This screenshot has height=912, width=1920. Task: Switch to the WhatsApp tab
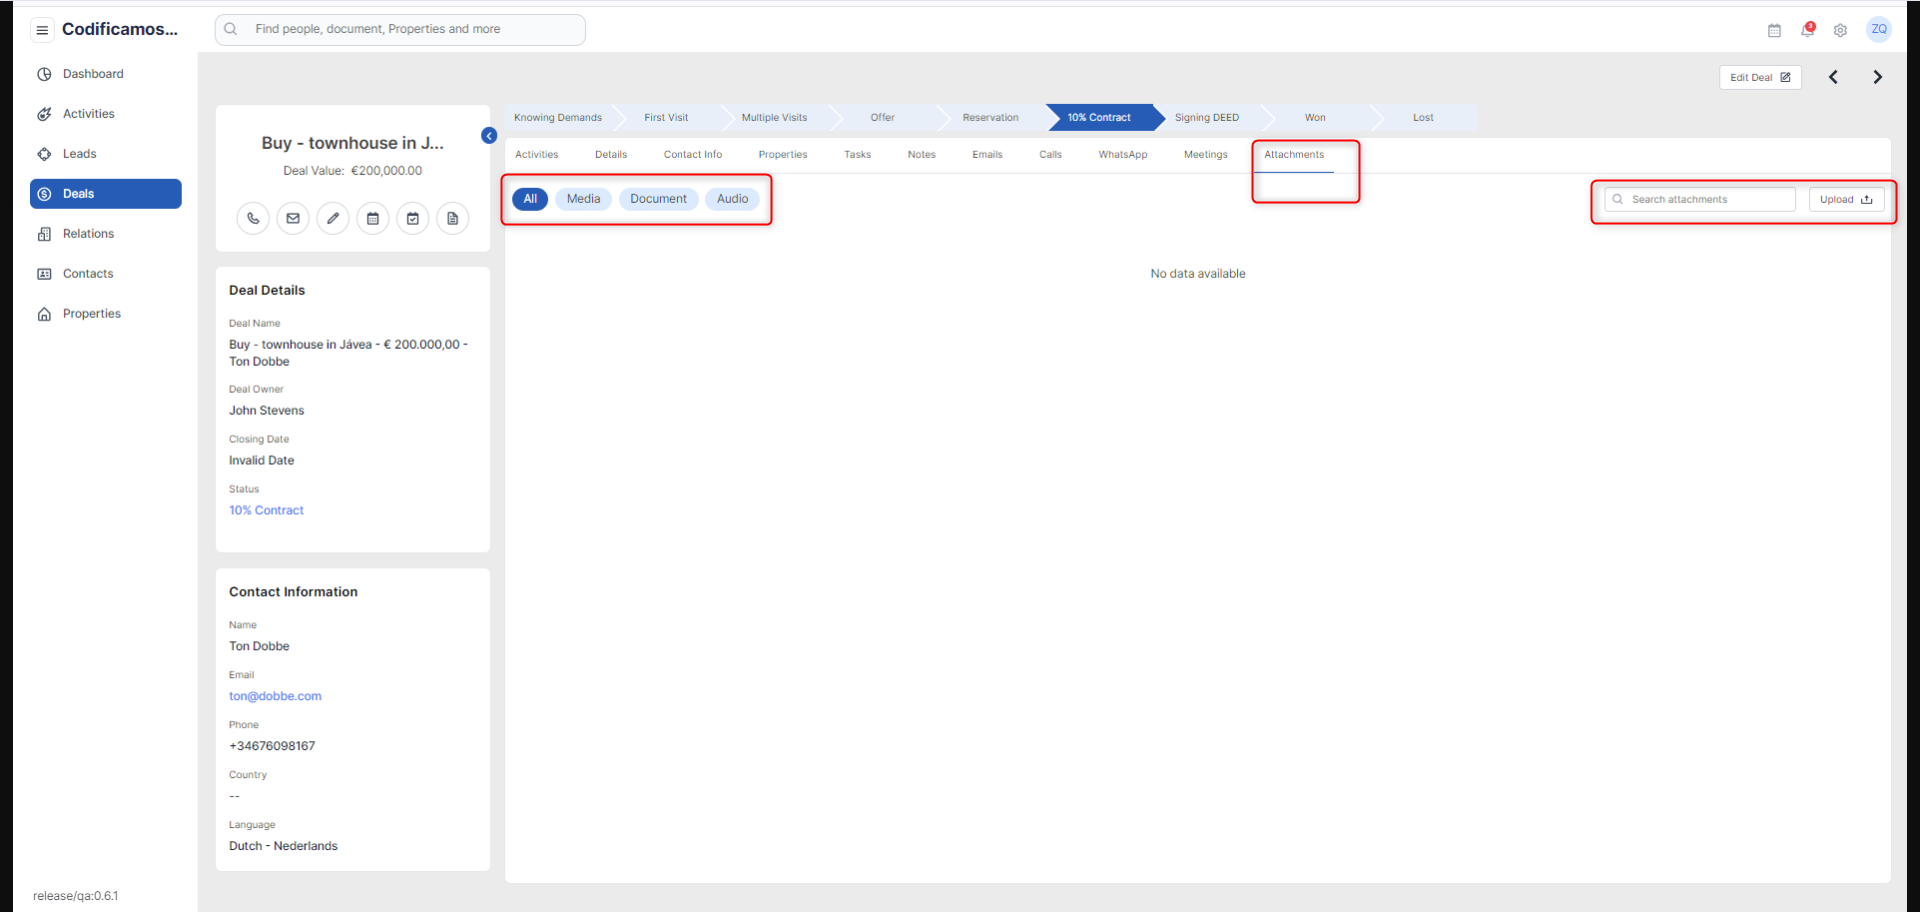(1122, 155)
